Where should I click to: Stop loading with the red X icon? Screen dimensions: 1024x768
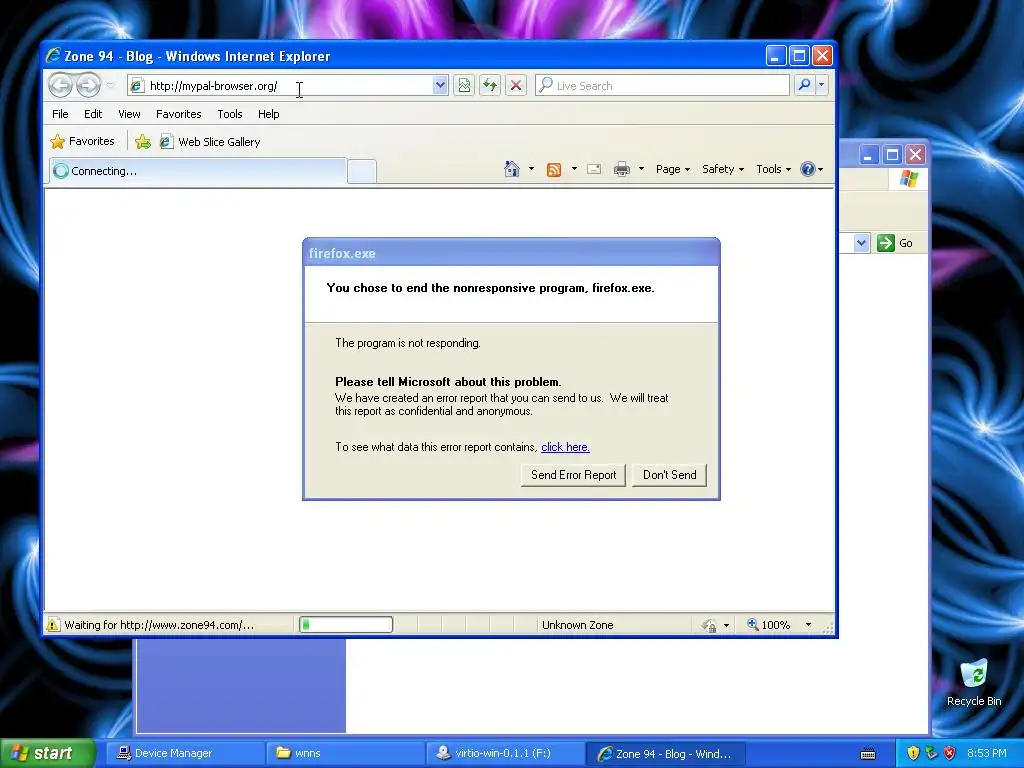click(x=515, y=86)
